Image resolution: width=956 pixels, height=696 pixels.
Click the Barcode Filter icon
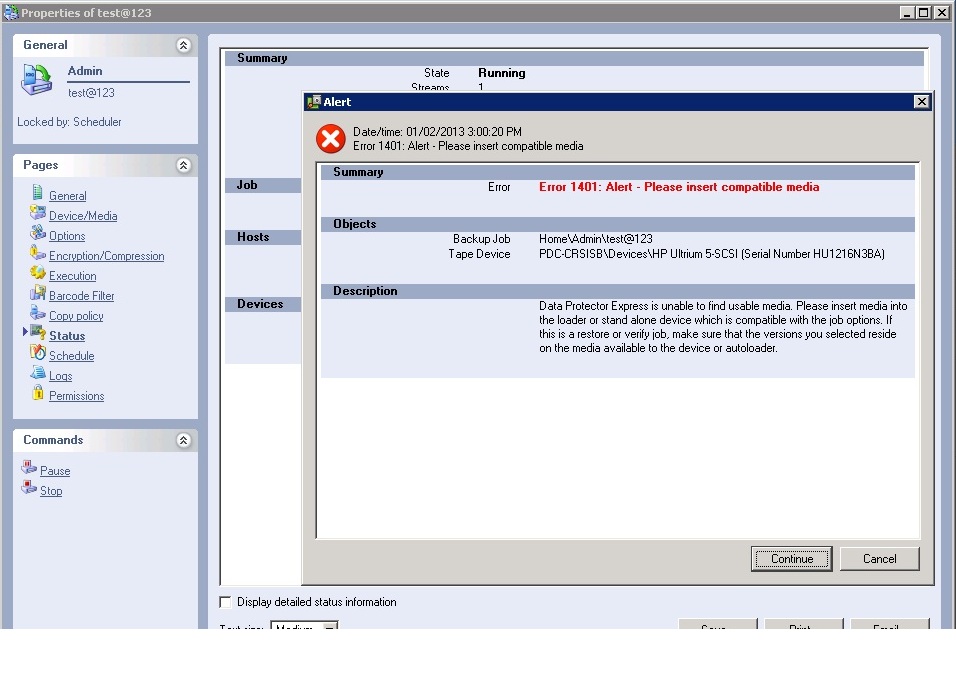coord(38,293)
